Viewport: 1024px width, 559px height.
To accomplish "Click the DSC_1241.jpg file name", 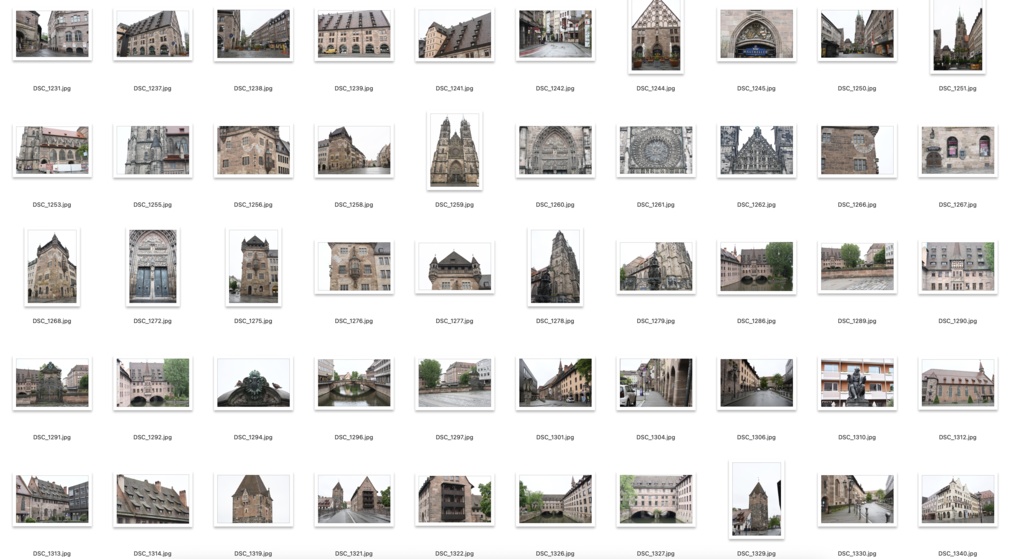I will tap(455, 88).
